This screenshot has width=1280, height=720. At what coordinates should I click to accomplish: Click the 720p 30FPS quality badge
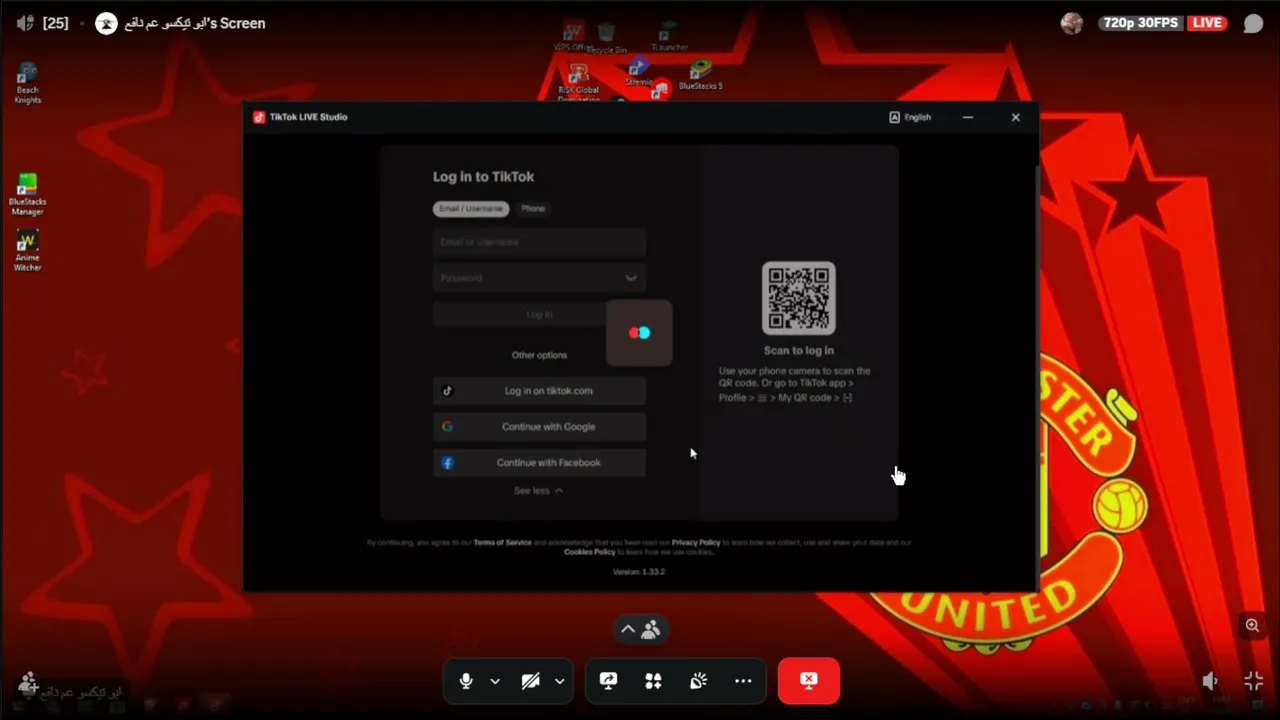tap(1143, 23)
